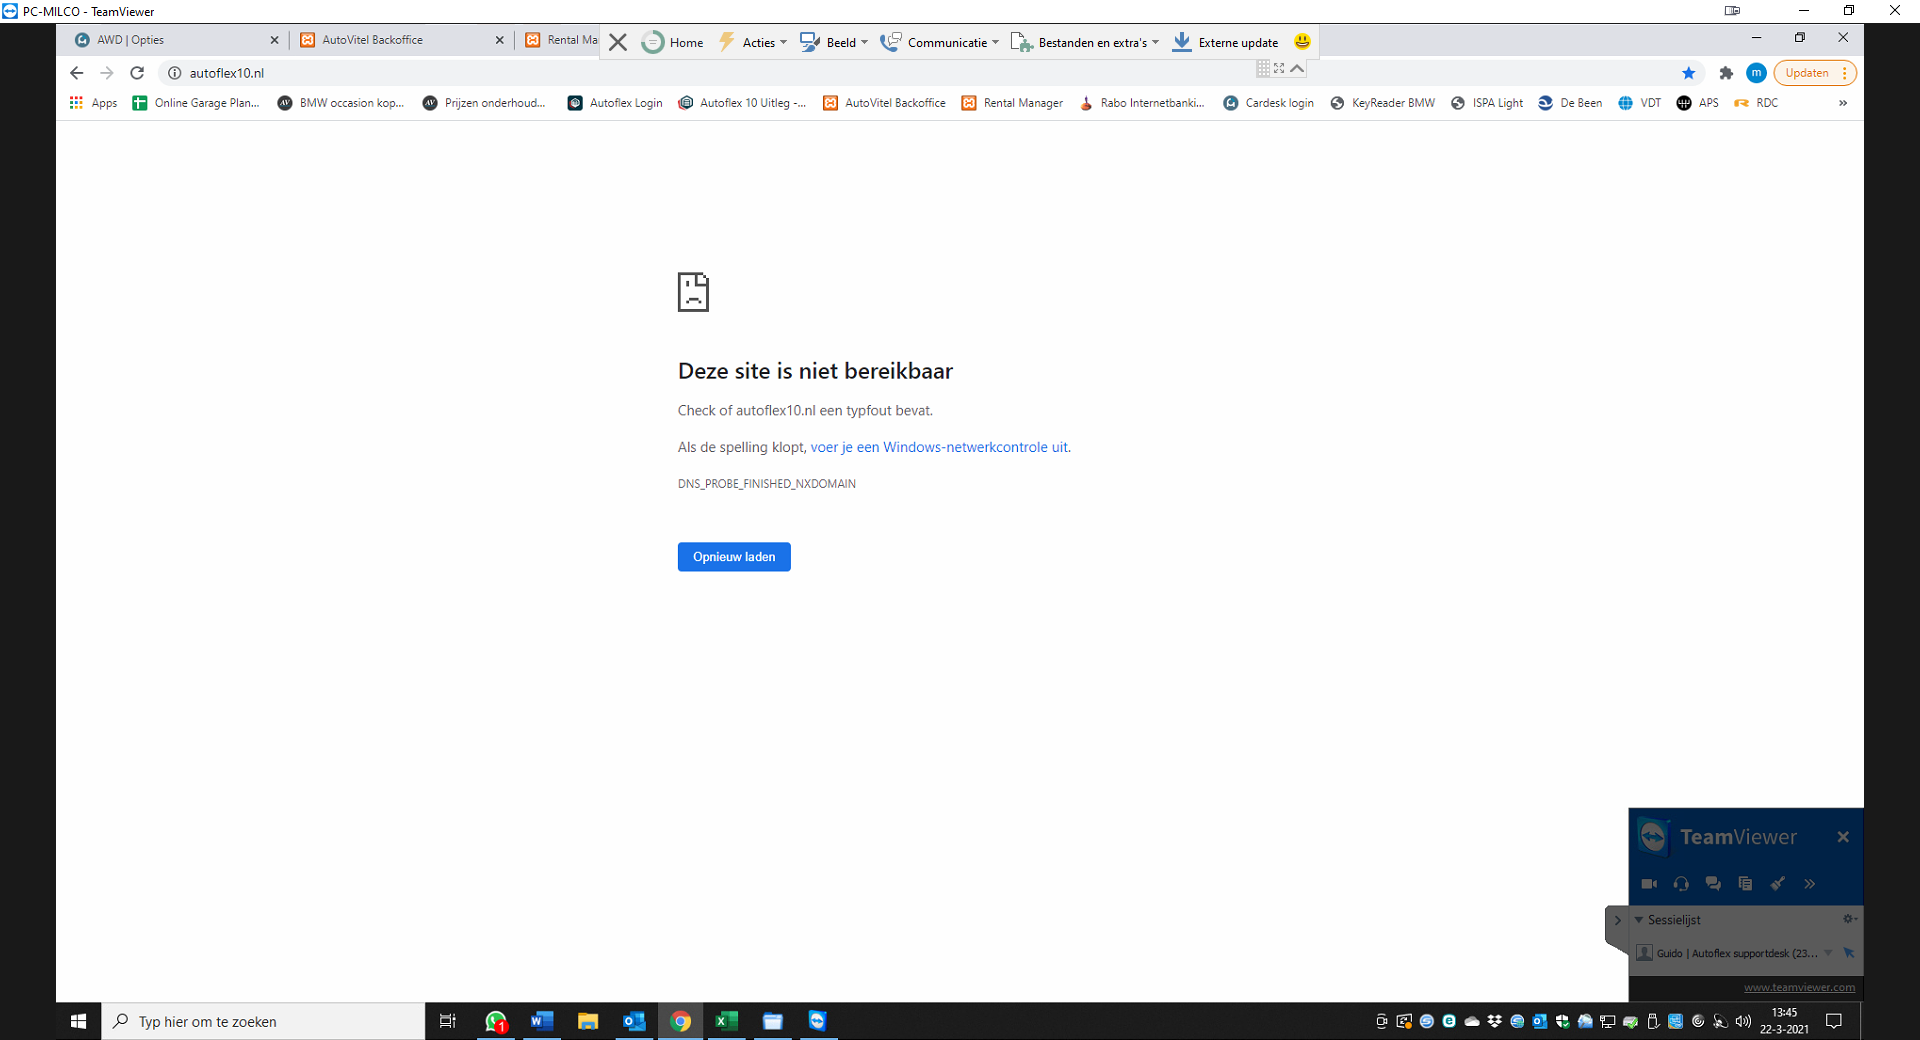The width and height of the screenshot is (1920, 1040).
Task: Toggle full screen in TeamViewer toolbar
Action: (x=1279, y=69)
